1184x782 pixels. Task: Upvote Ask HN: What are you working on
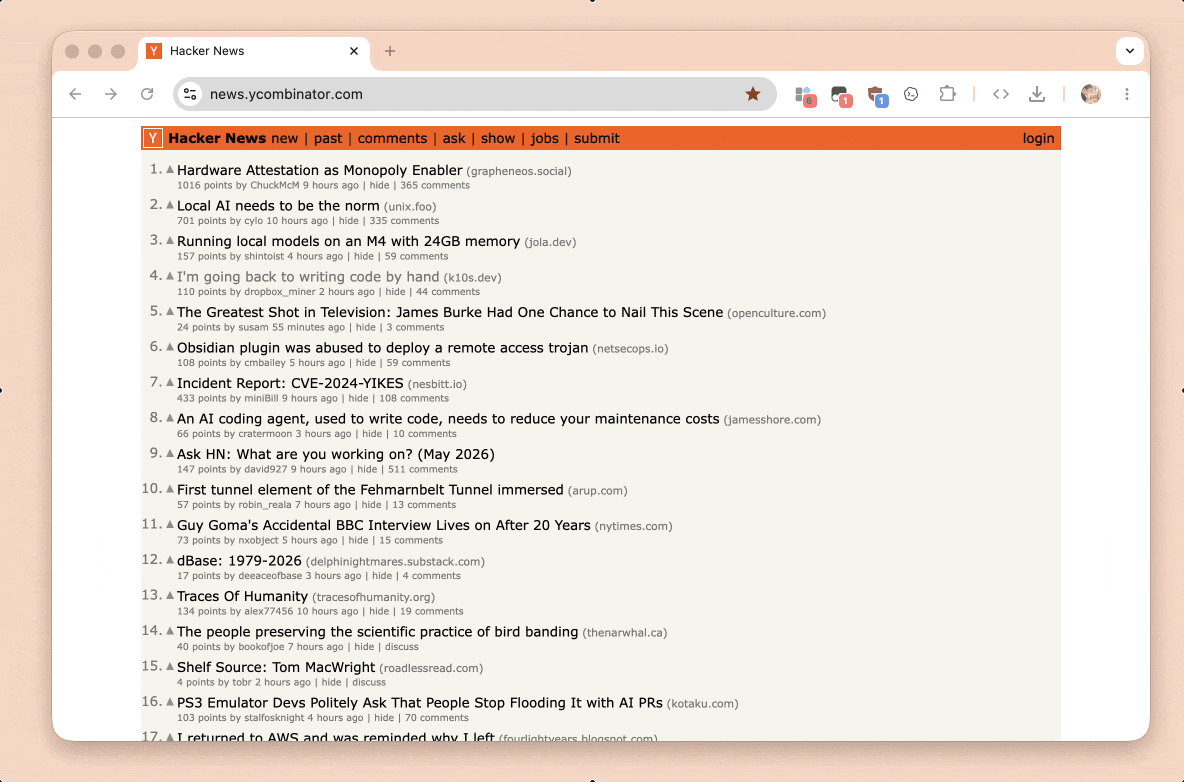pos(170,454)
